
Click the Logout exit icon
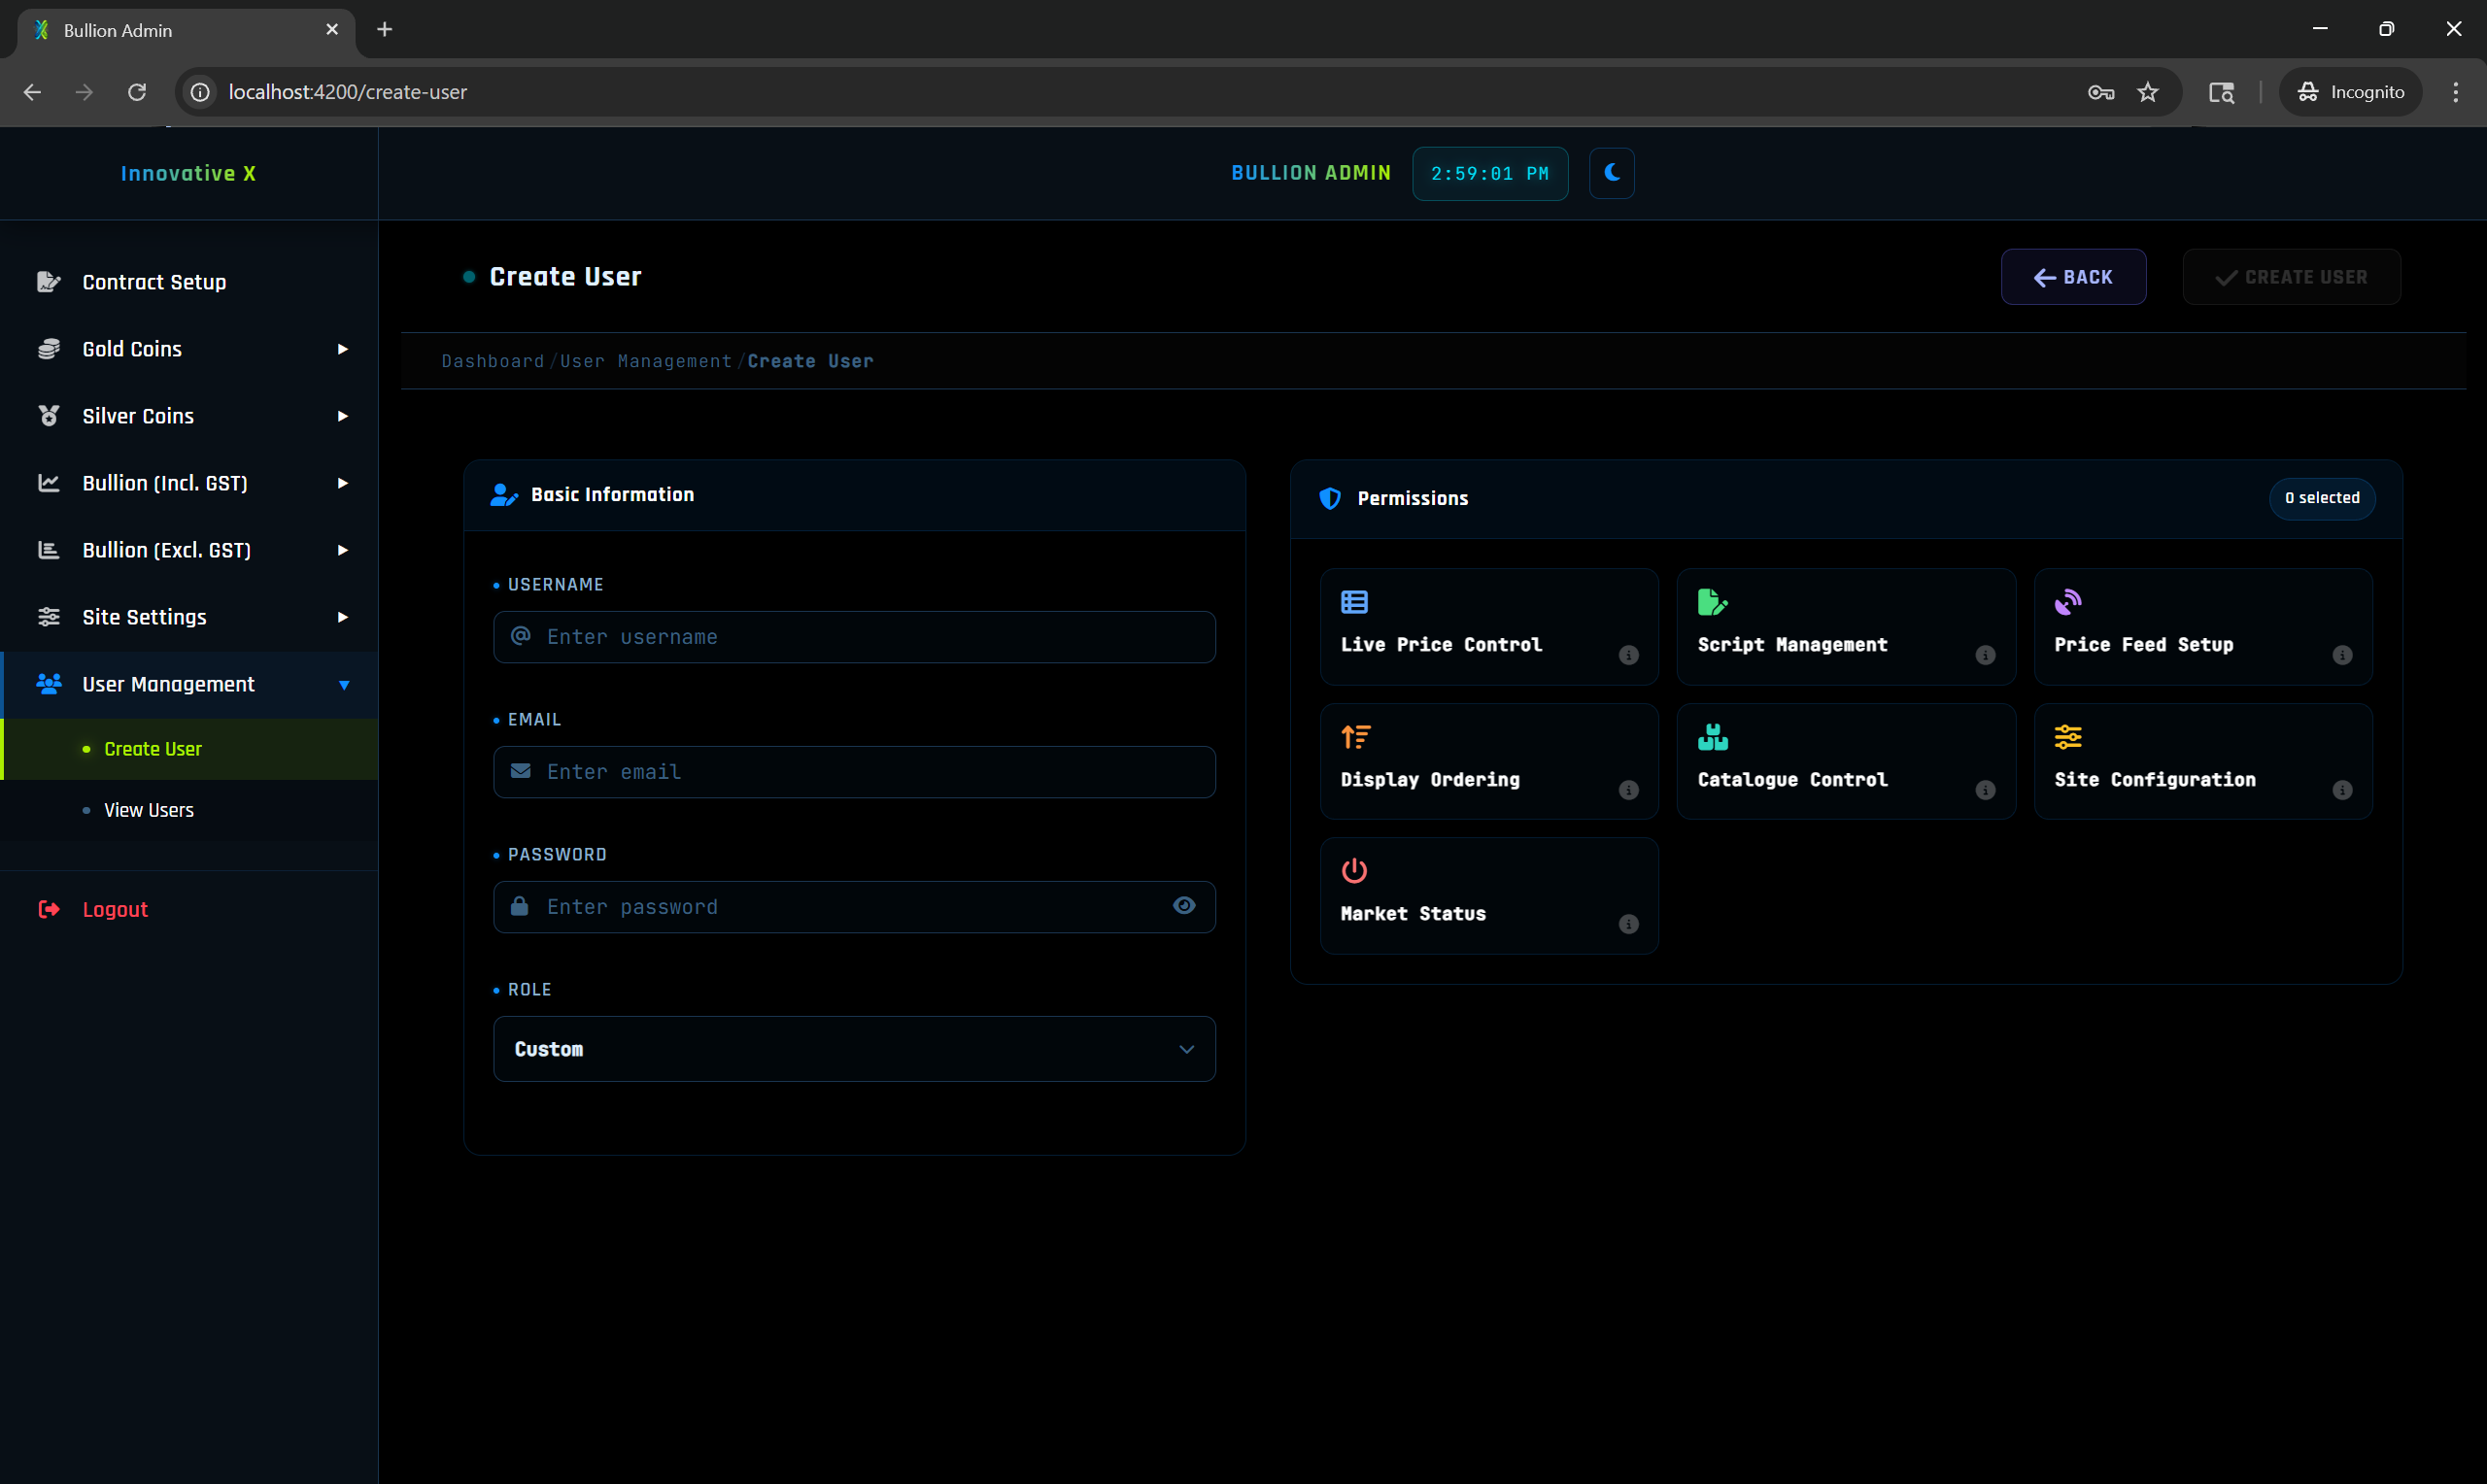48,909
